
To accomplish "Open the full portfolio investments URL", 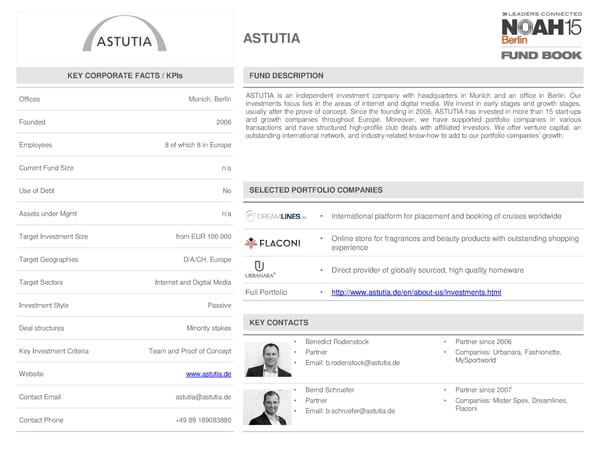I will [416, 292].
